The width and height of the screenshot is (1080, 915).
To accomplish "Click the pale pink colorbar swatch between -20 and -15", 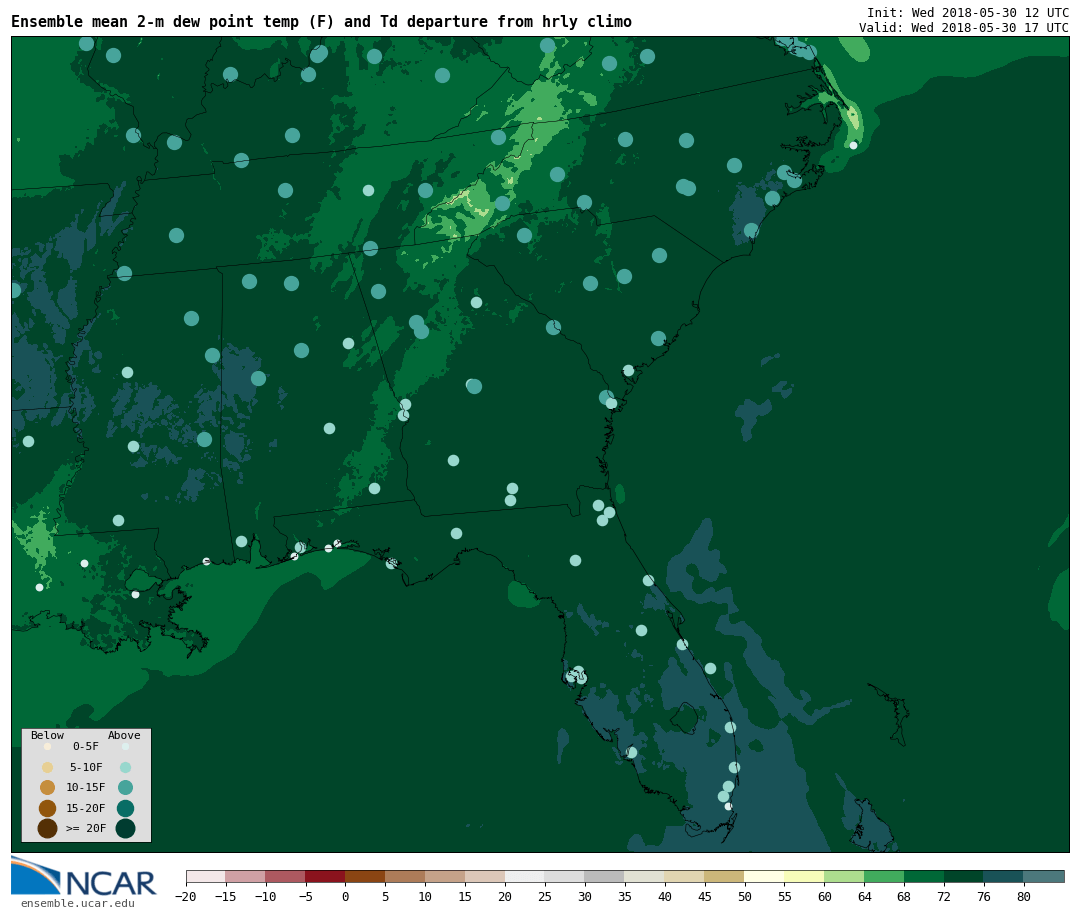I will [206, 876].
